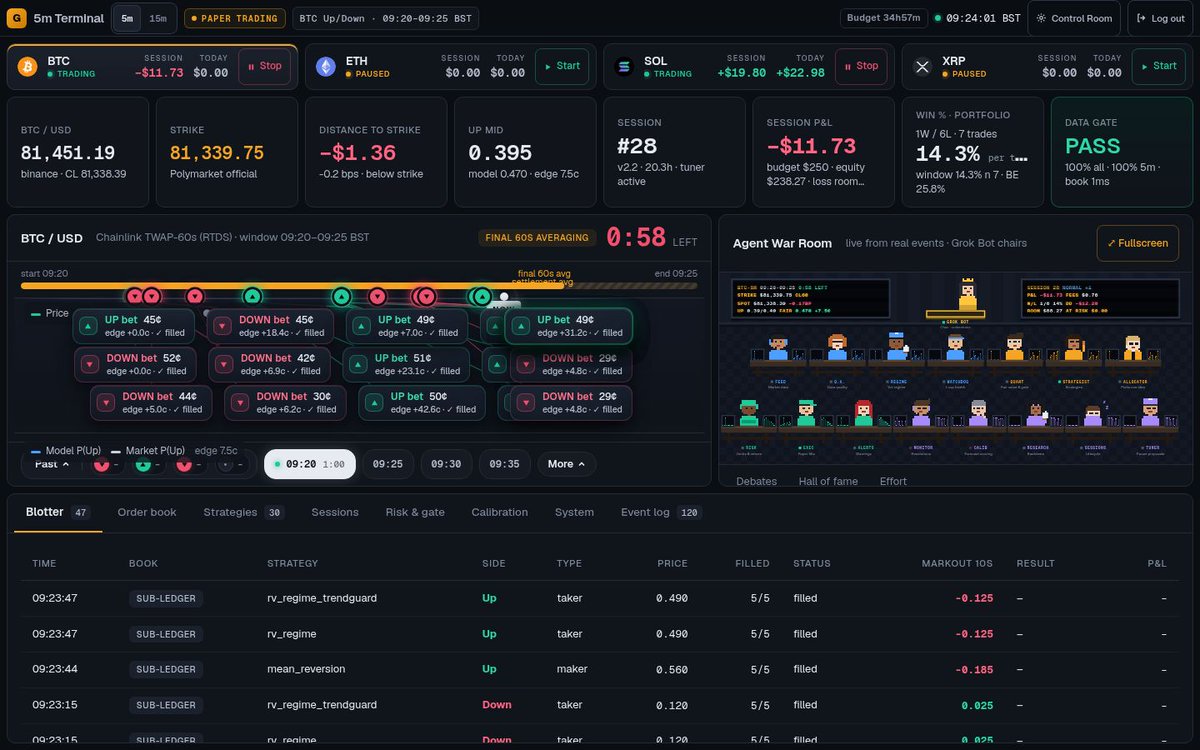1200x750 pixels.
Task: Click up-arrow icon on UP bet 51¢ card
Action: coord(359,364)
